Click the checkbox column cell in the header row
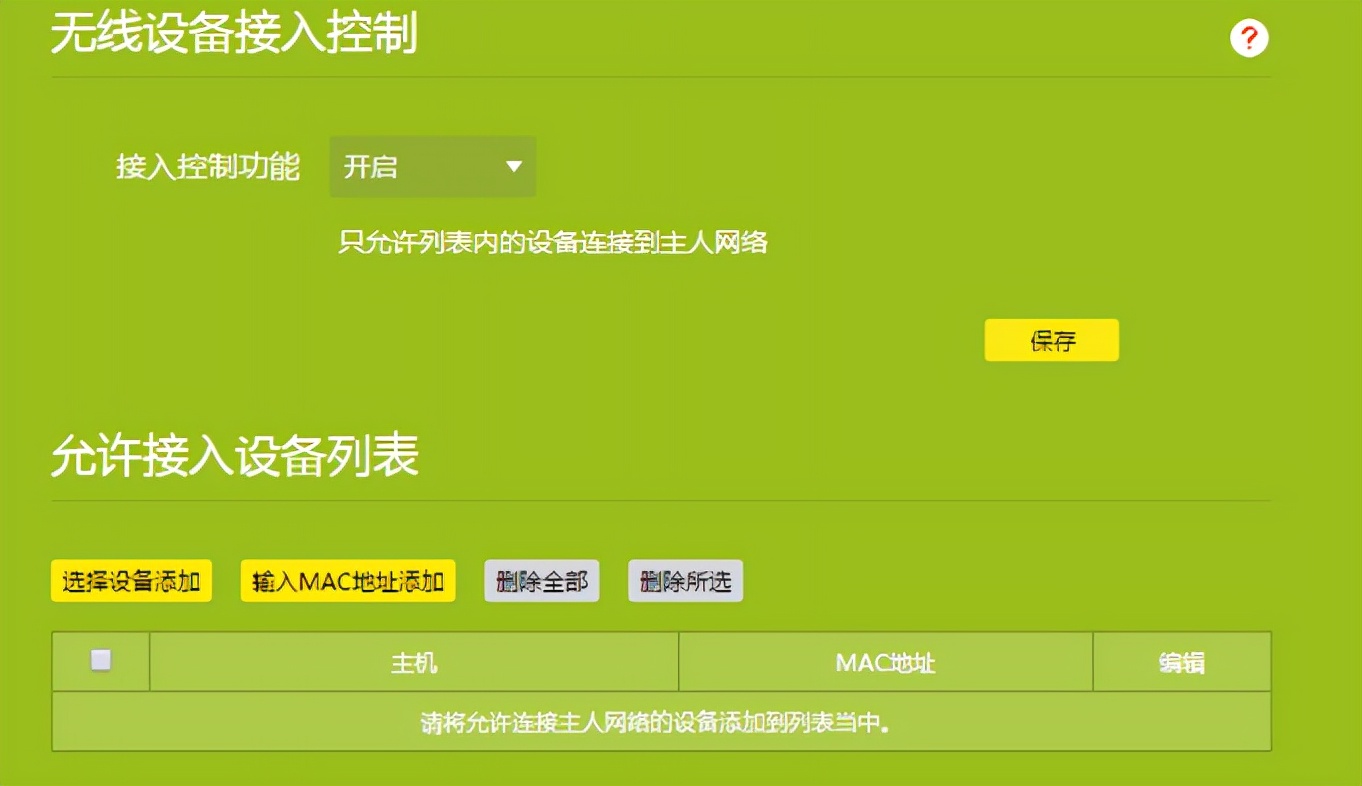The image size is (1362, 786). tap(98, 661)
